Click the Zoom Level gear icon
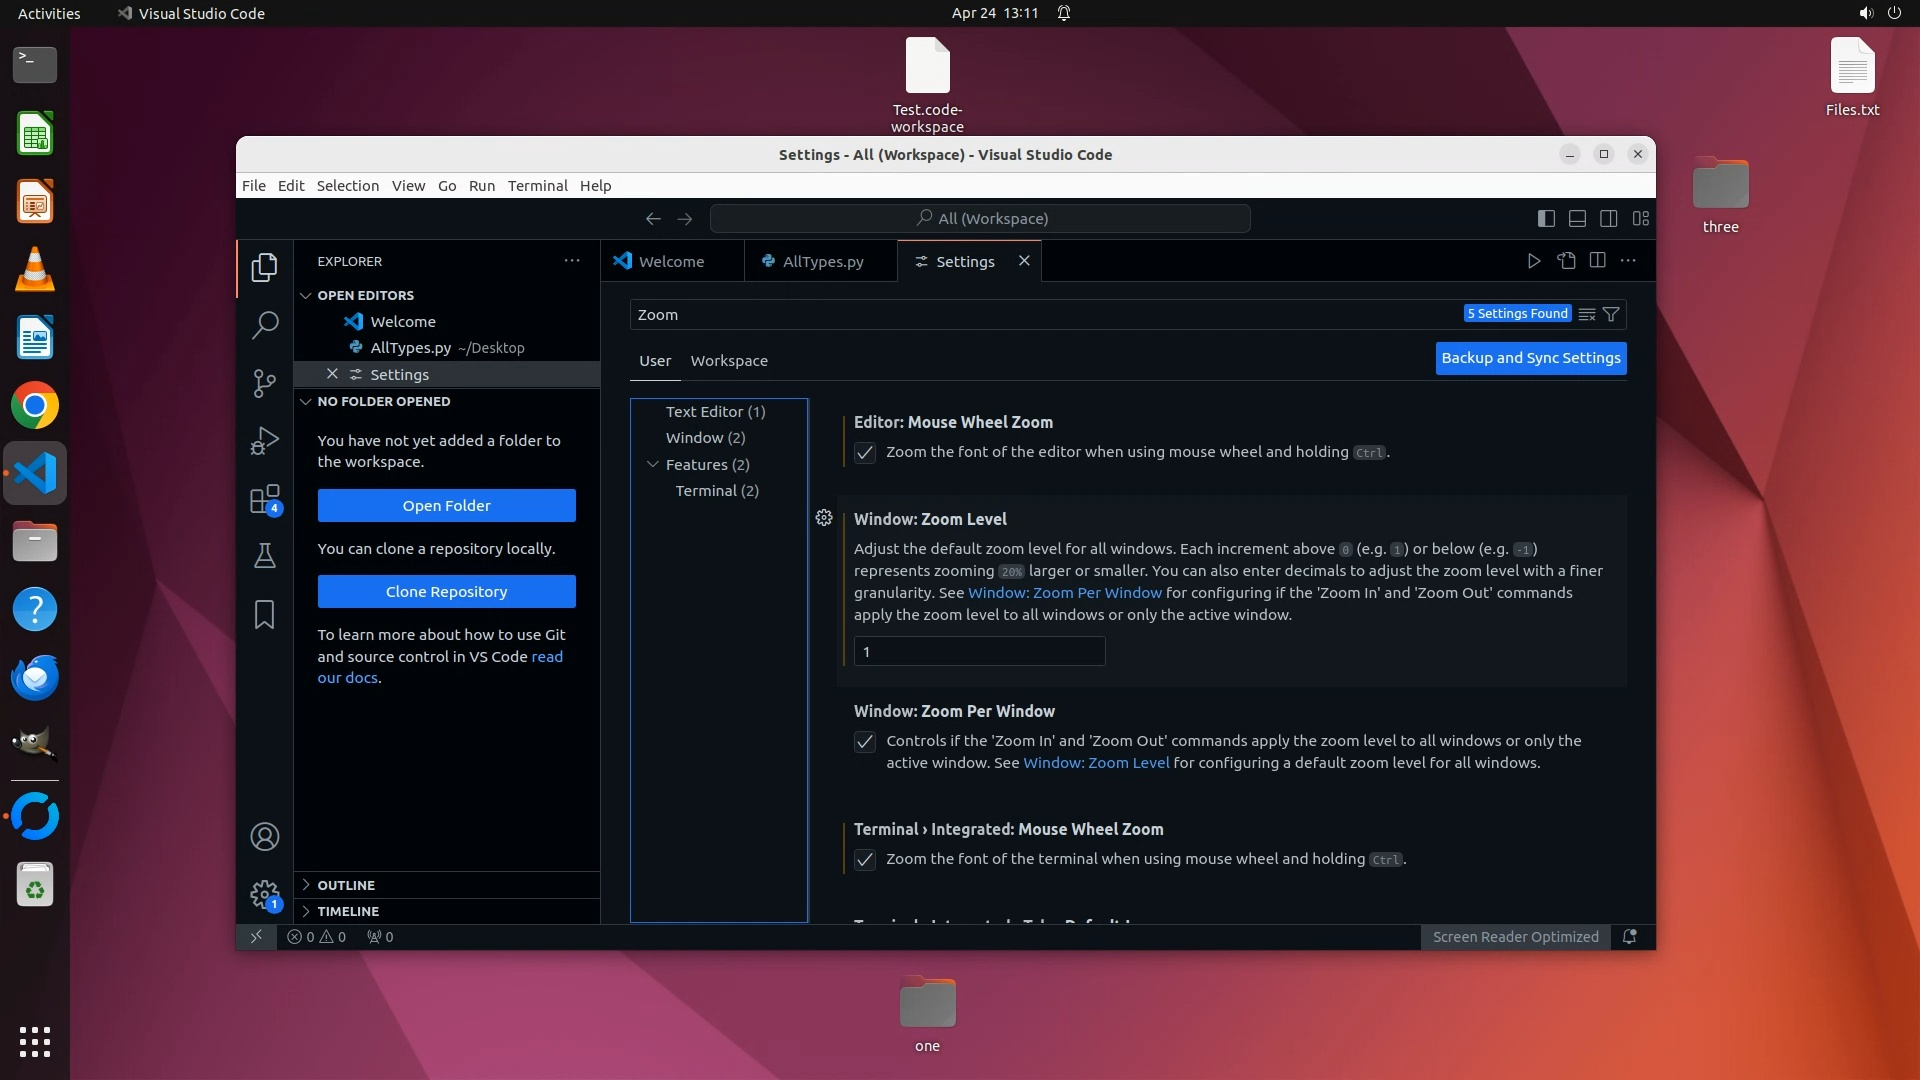This screenshot has width=1920, height=1080. 824,518
